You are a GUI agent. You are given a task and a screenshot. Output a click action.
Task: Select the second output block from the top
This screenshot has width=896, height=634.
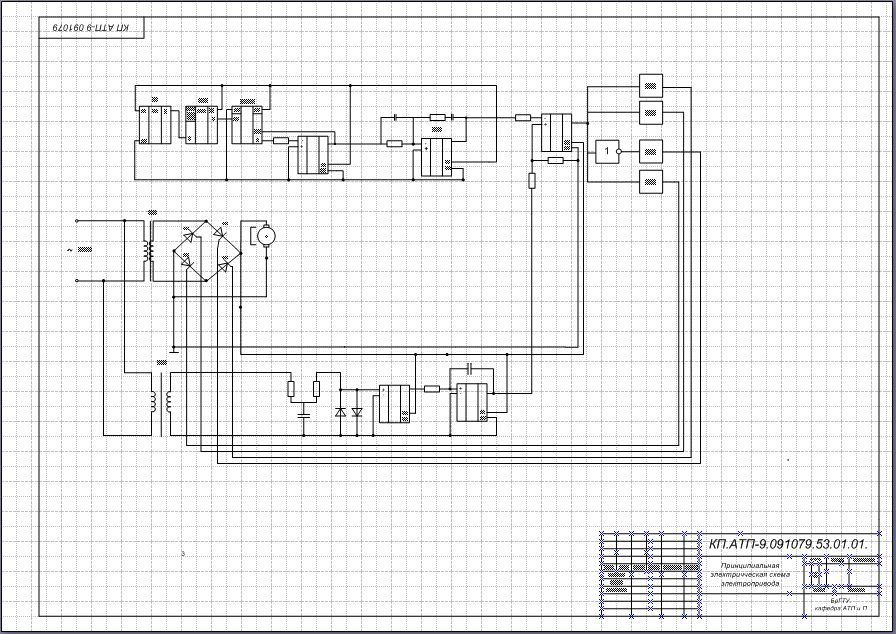pos(651,113)
